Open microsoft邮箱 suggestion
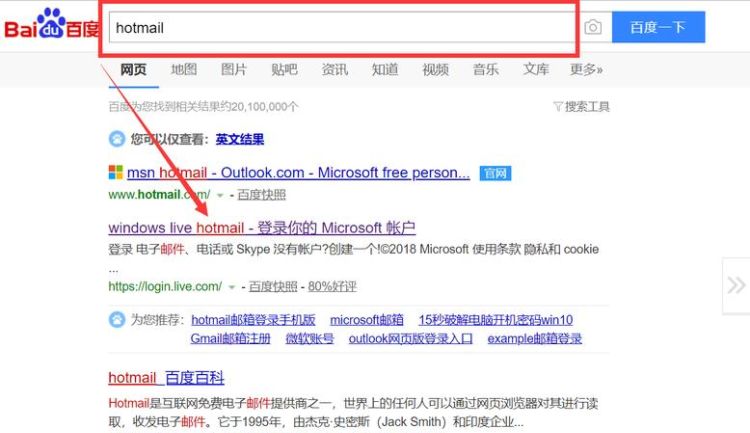 pyautogui.click(x=367, y=320)
